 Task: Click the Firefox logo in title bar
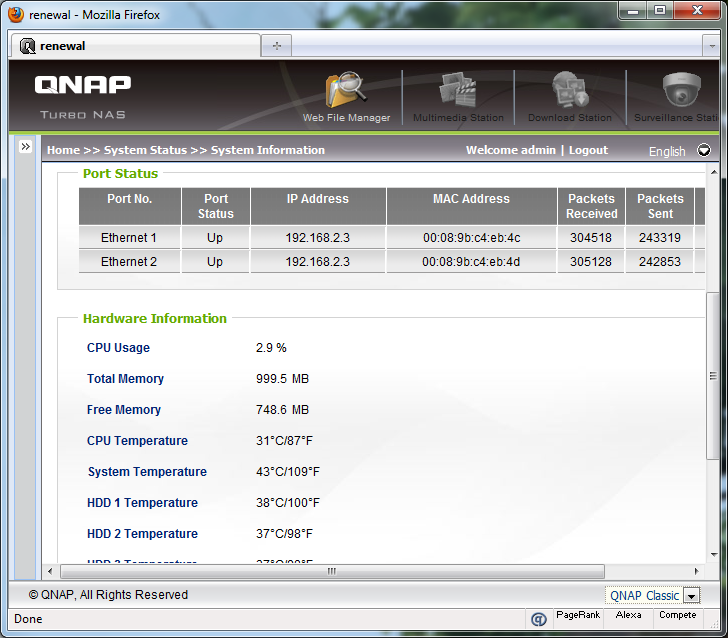(15, 15)
